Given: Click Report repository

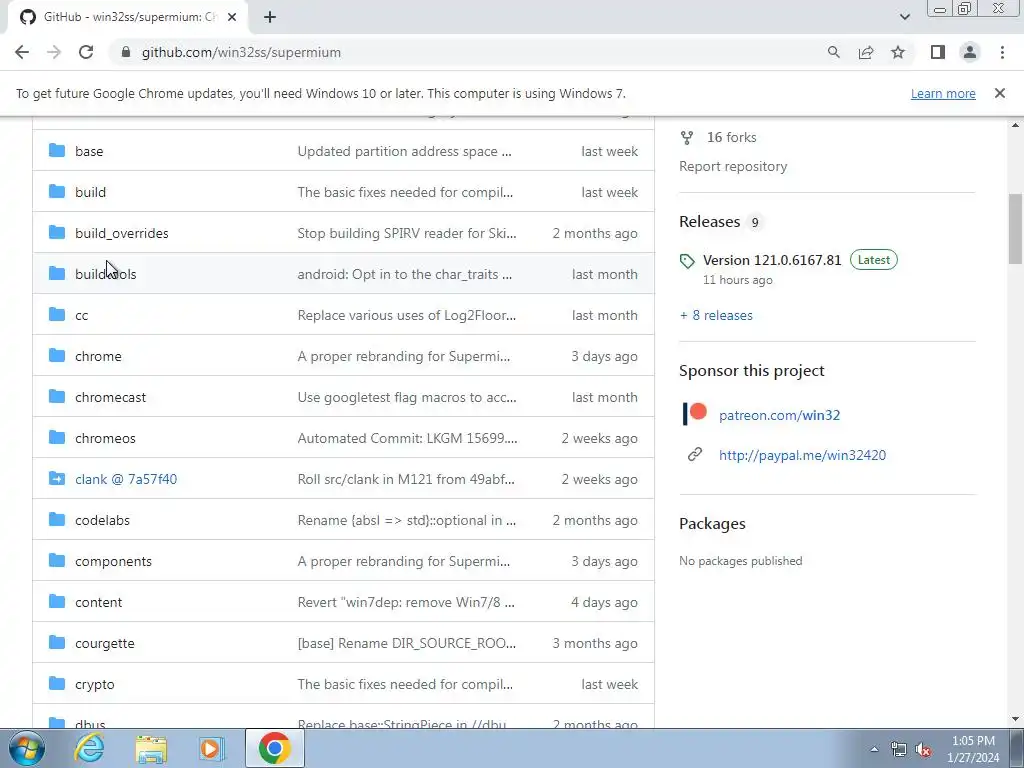Looking at the screenshot, I should pos(733,167).
